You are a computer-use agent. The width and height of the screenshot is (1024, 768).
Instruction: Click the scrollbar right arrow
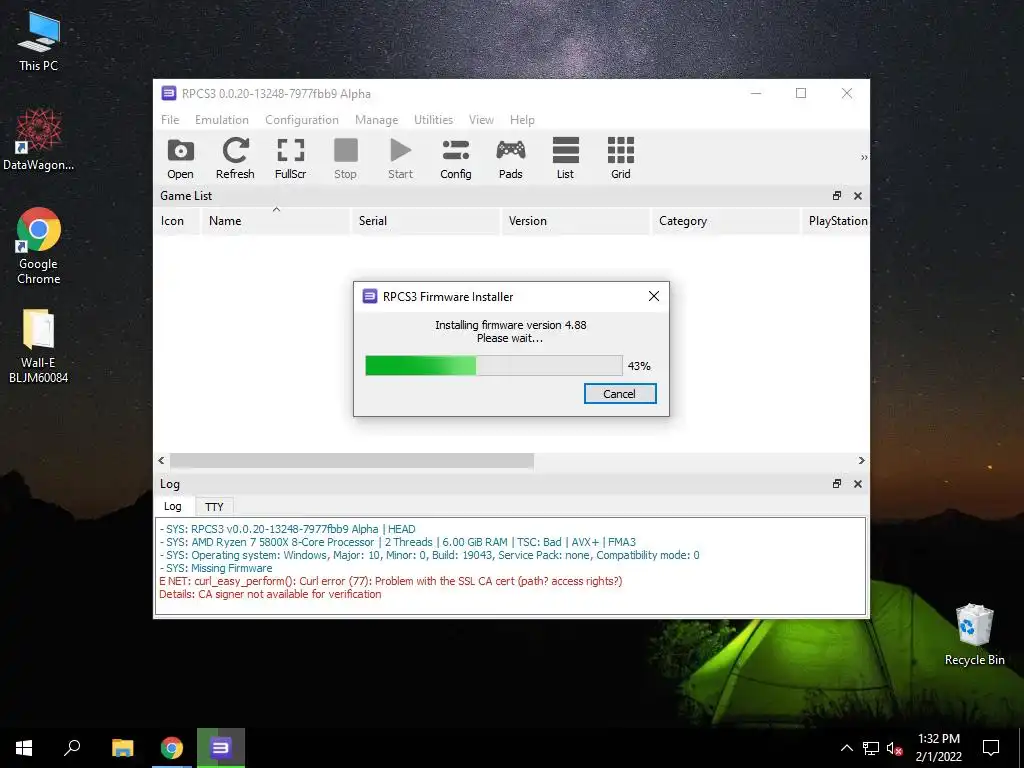click(x=861, y=460)
